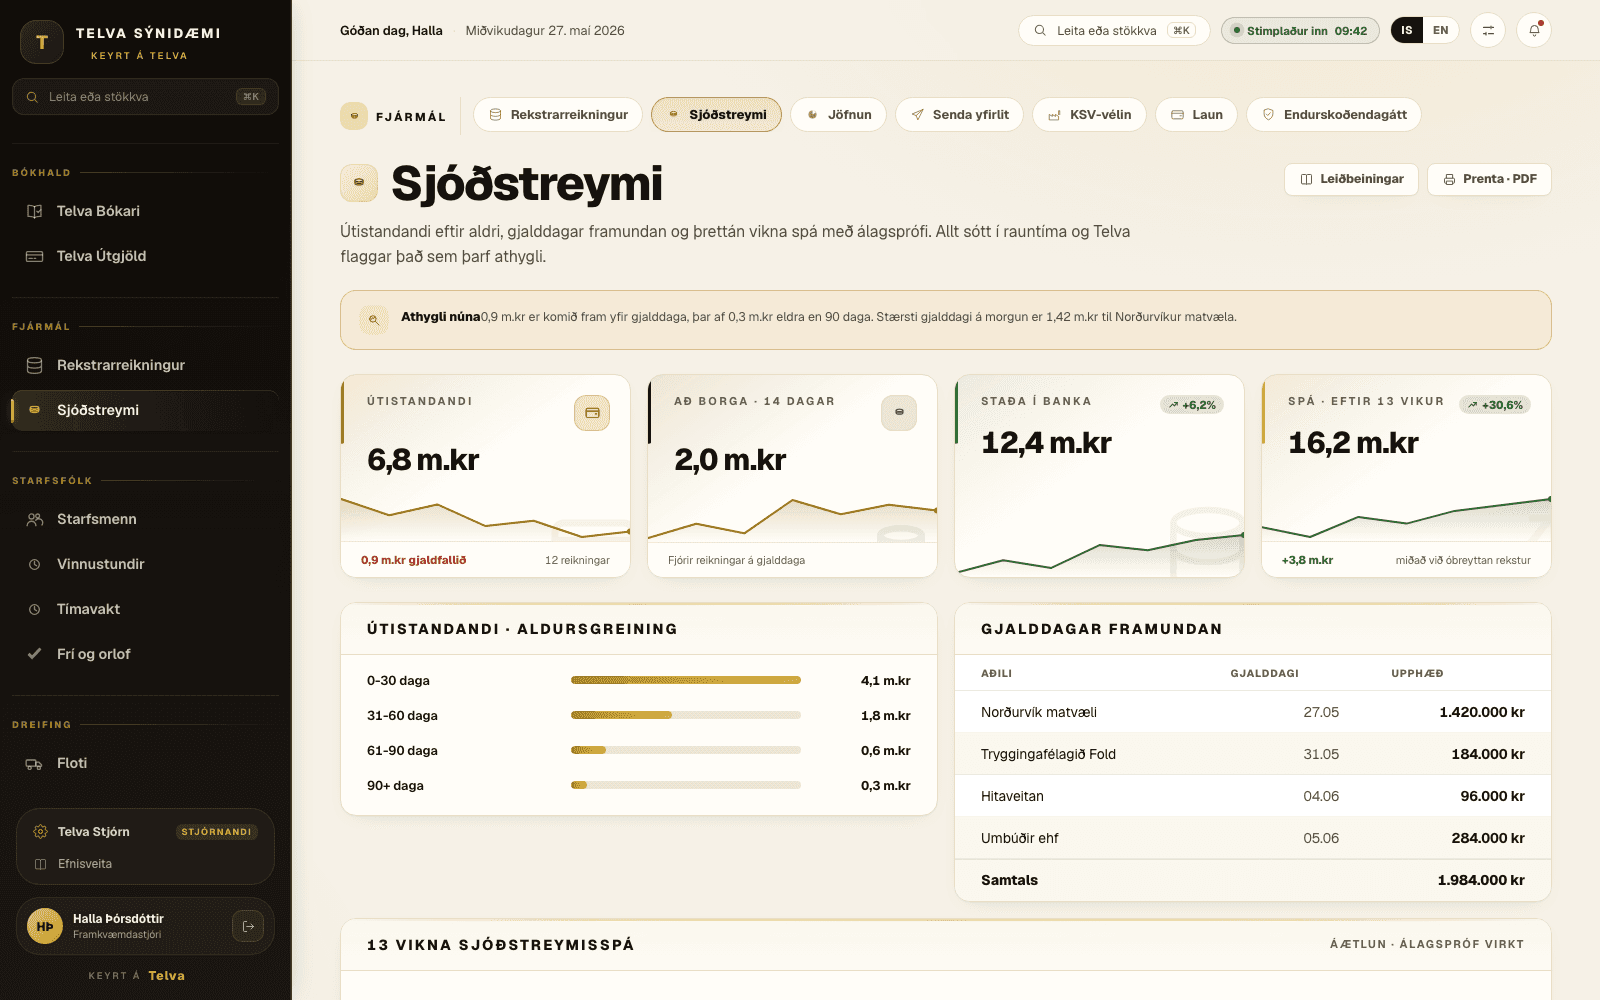Image resolution: width=1600 pixels, height=1000 pixels.
Task: Open the KSV-vélin tab
Action: click(x=1089, y=115)
